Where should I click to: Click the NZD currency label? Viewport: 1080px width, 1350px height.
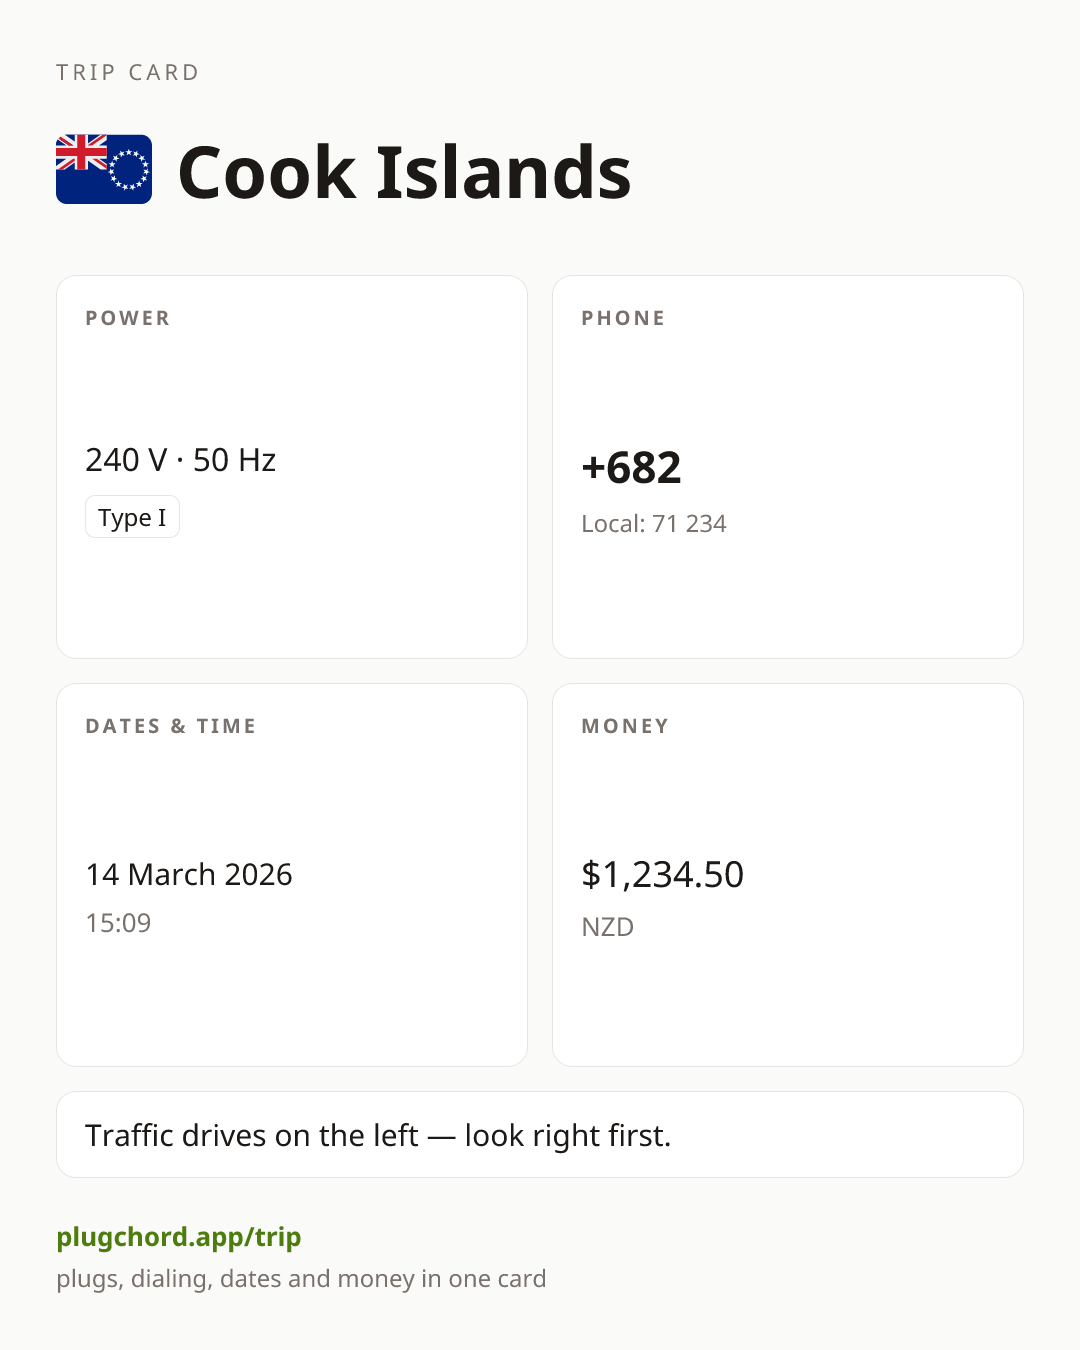point(607,927)
